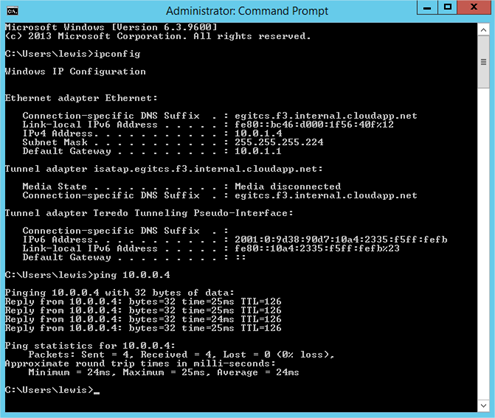Click the vertical scrollbar thumb grip
Viewport: 495px width, 418px height.
click(x=483, y=62)
